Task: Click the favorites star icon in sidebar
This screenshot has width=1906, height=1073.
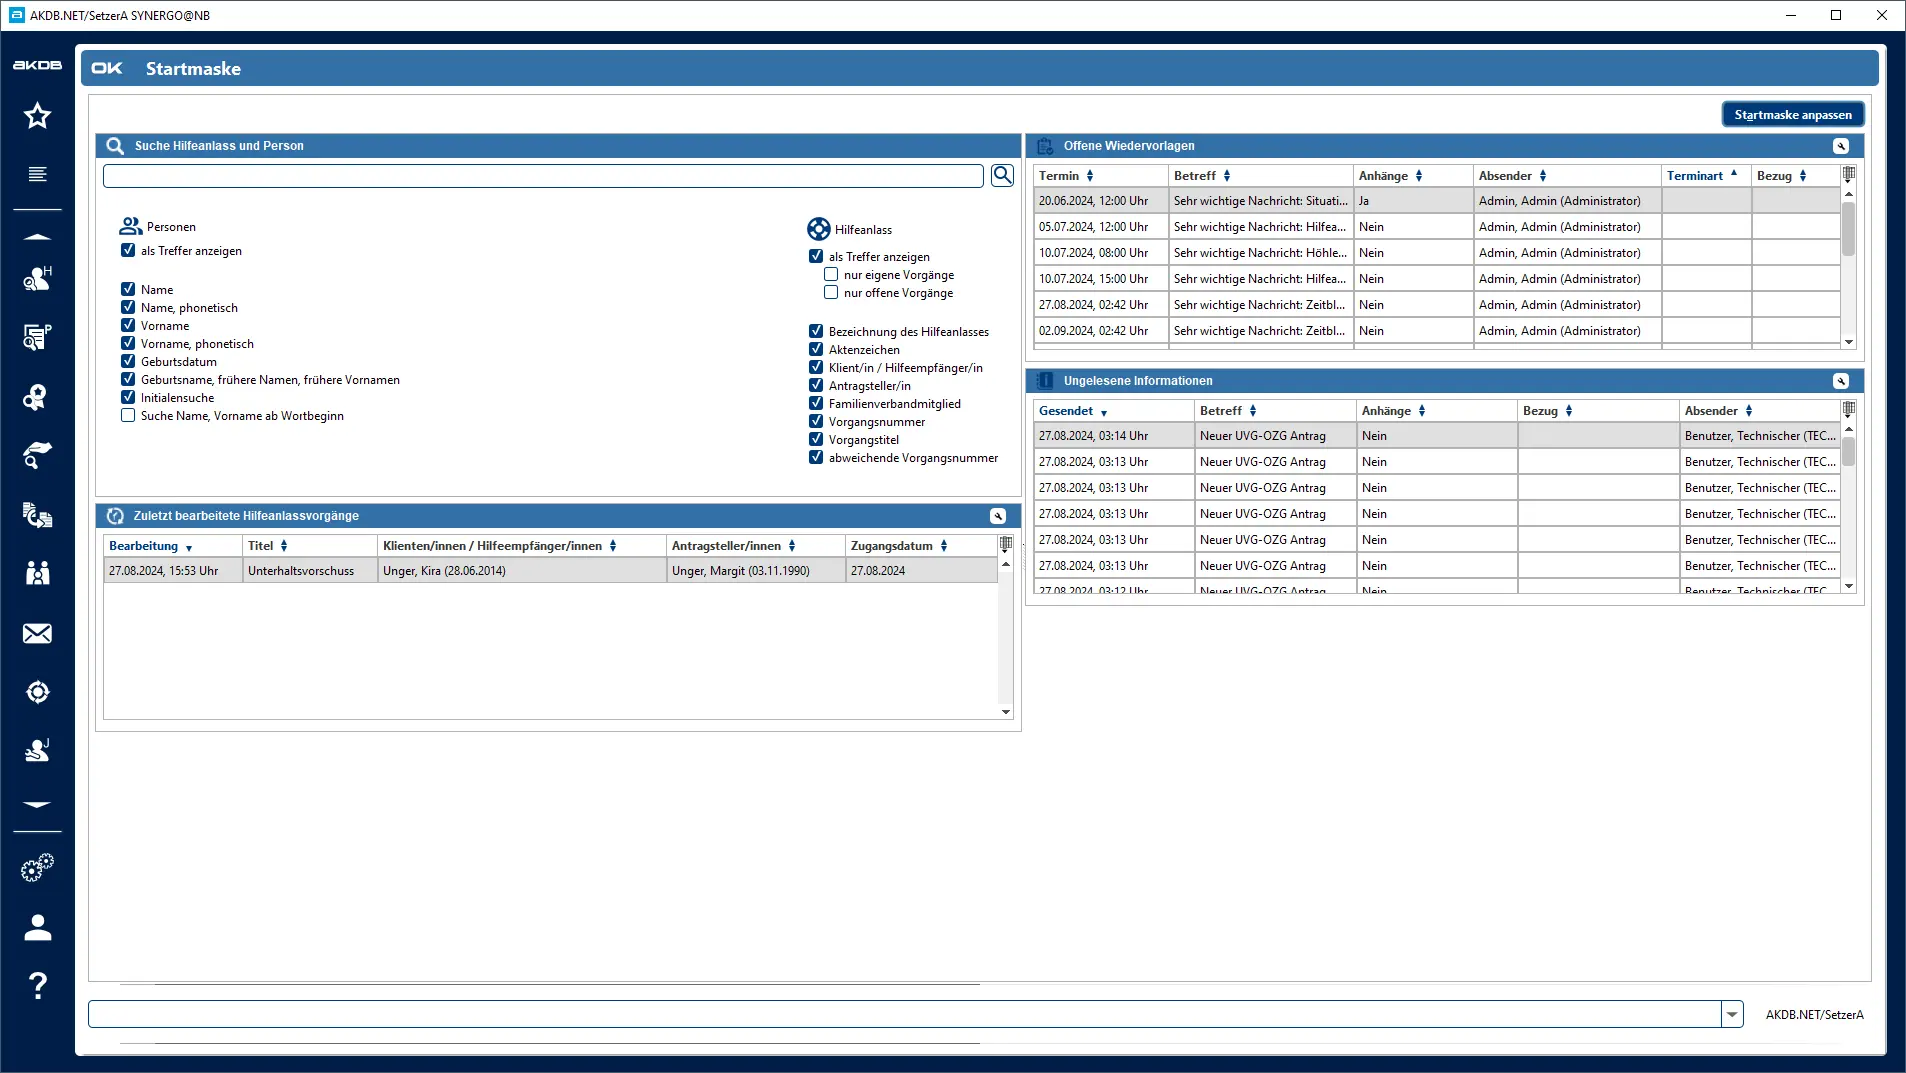Action: coord(37,116)
